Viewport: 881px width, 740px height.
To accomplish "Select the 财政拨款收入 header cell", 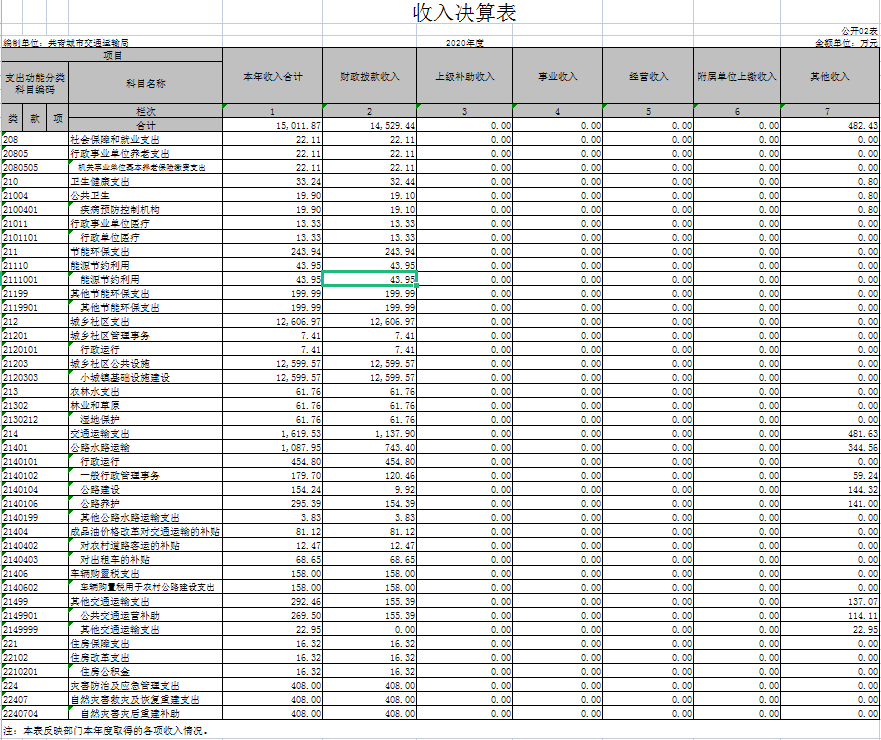I will (369, 76).
